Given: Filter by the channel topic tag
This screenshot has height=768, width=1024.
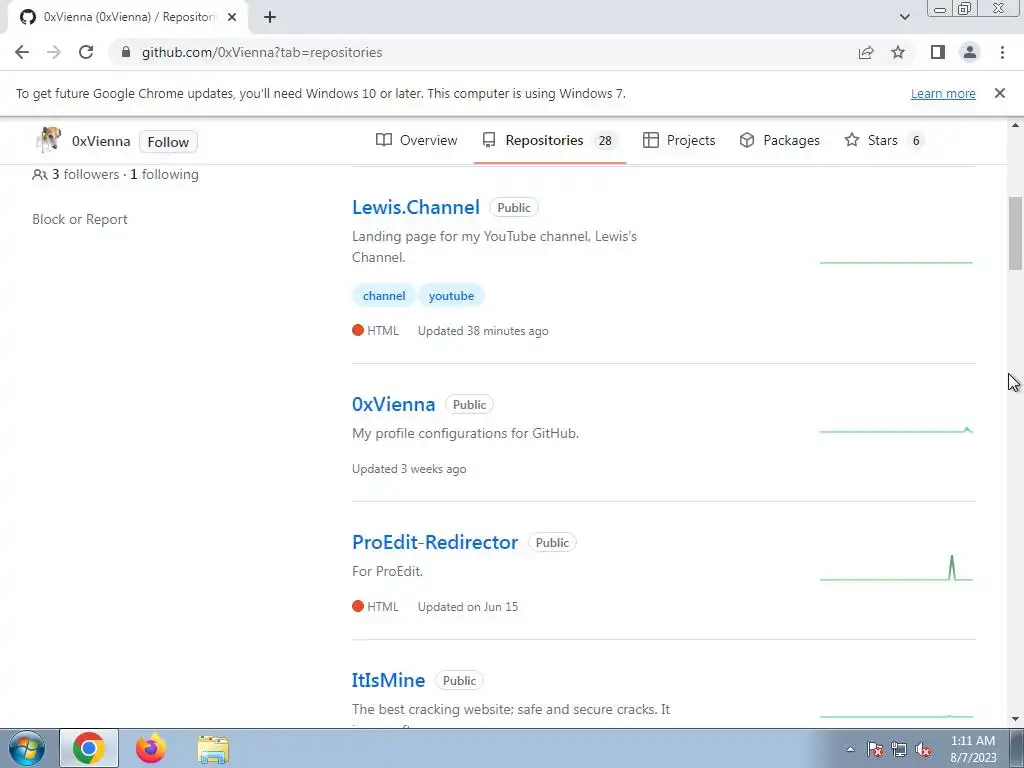Looking at the screenshot, I should pyautogui.click(x=384, y=296).
